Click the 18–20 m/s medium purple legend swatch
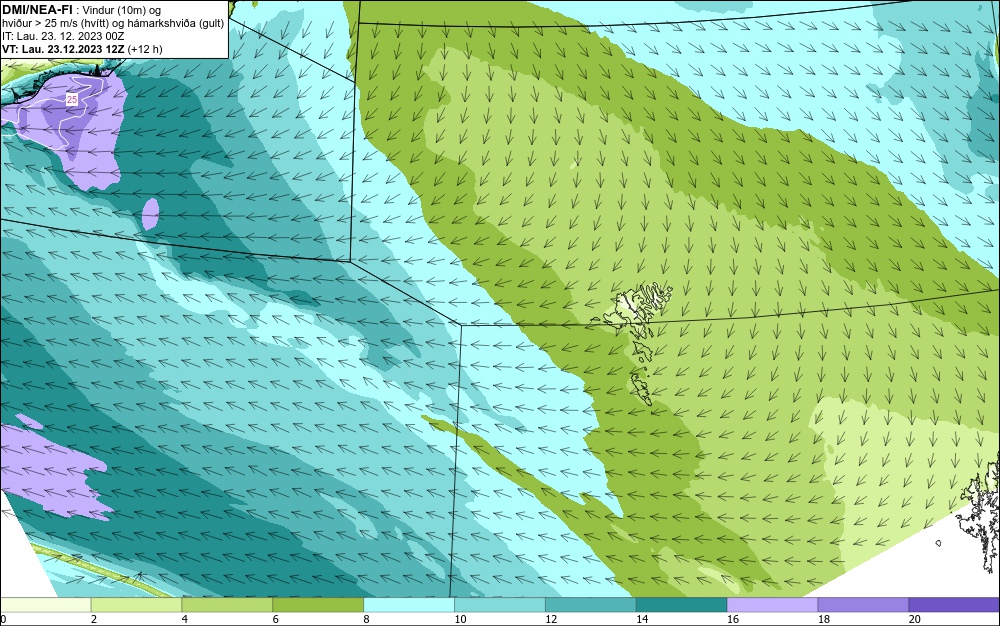This screenshot has height=626, width=1000. click(x=864, y=605)
